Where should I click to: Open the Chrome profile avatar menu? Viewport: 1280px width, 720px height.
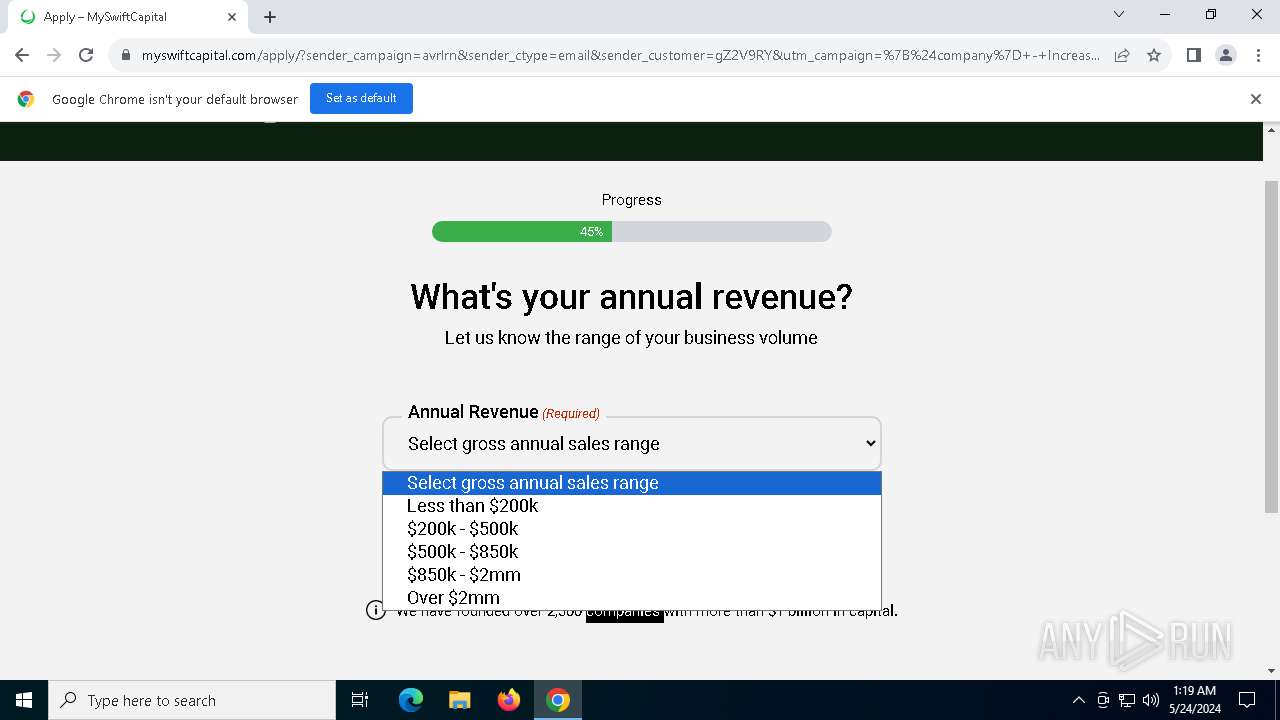coord(1226,55)
